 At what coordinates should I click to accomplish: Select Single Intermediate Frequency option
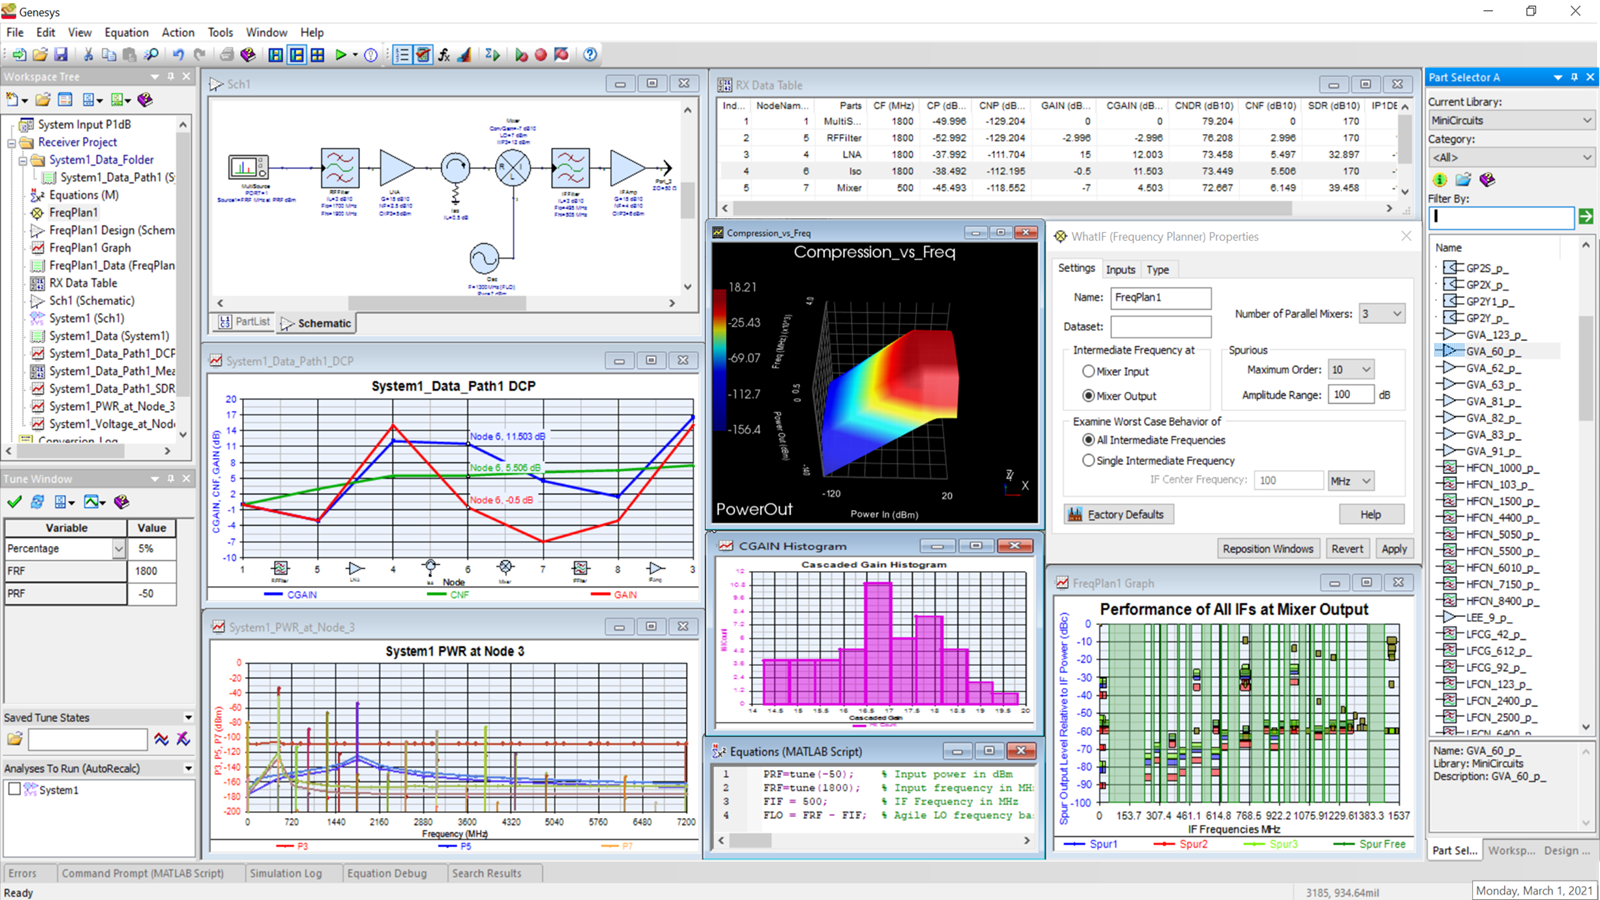click(1089, 461)
